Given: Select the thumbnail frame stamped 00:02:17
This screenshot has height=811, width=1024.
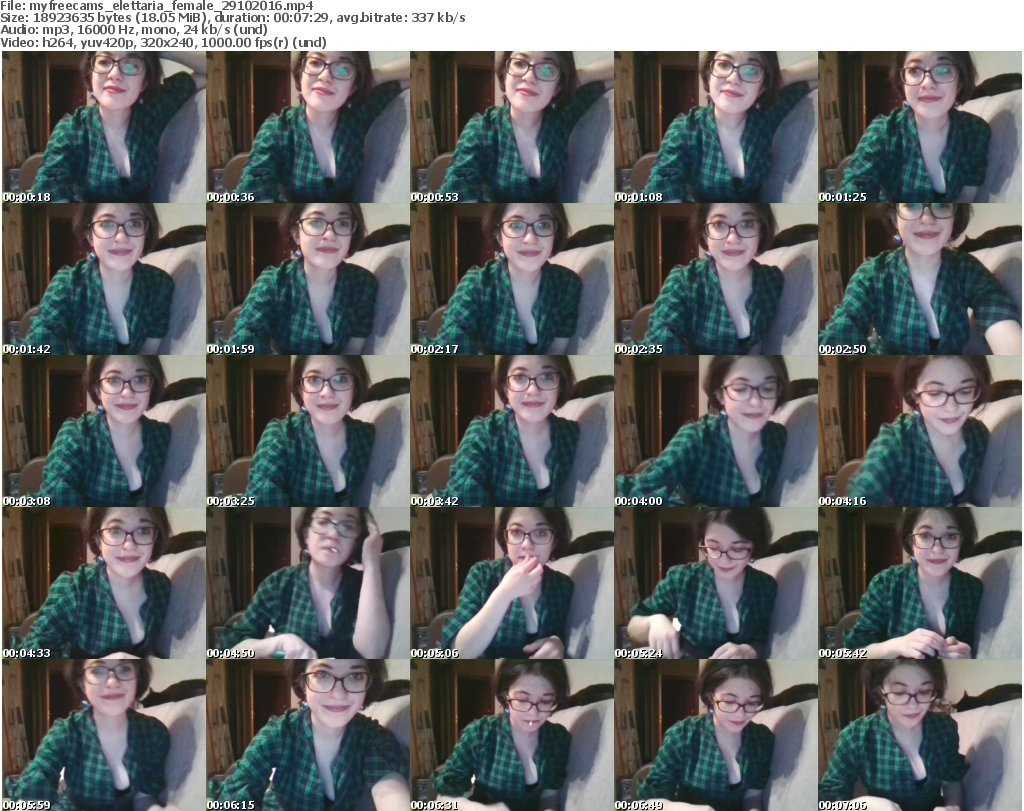Looking at the screenshot, I should [x=512, y=279].
